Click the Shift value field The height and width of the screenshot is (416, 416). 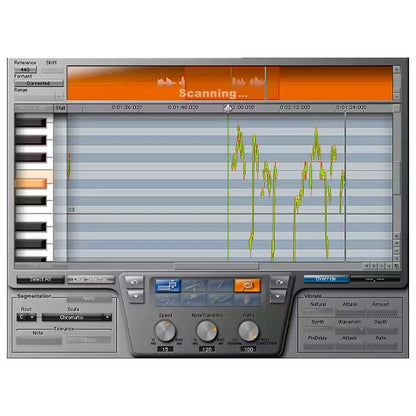[x=52, y=70]
